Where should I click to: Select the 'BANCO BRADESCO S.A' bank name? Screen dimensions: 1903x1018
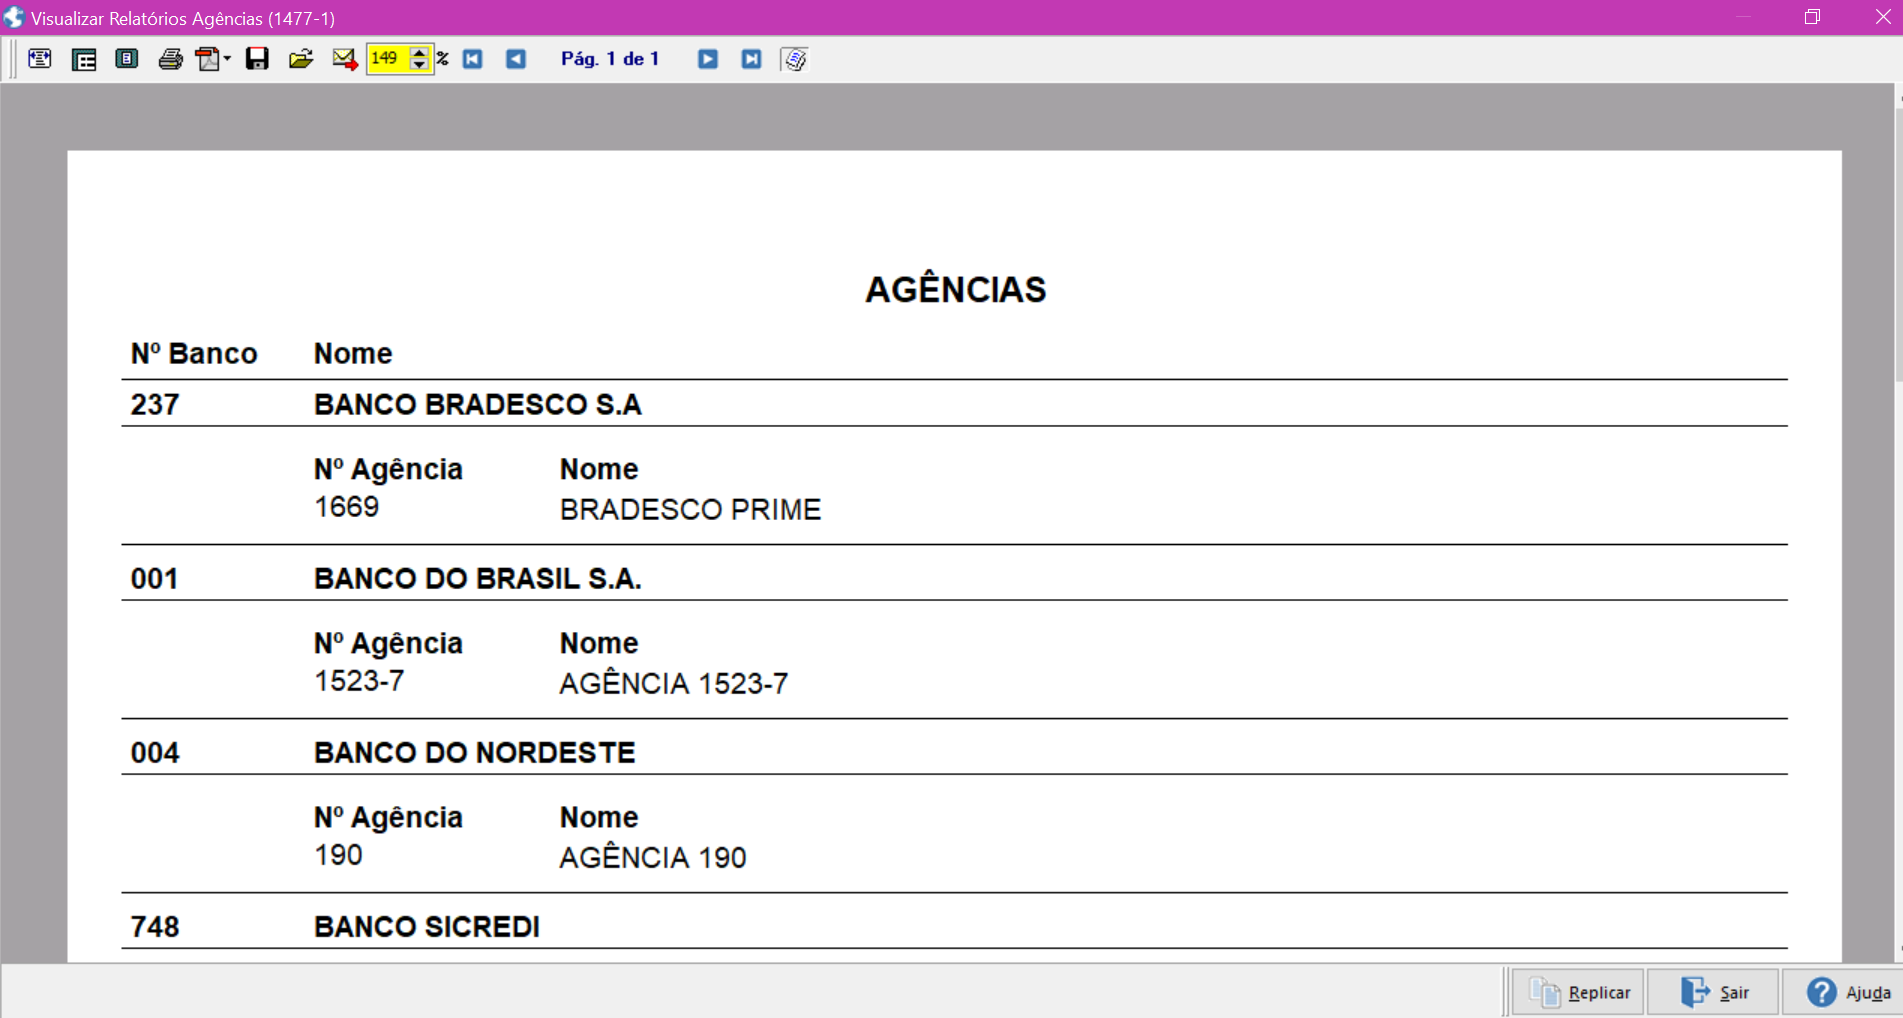(478, 404)
